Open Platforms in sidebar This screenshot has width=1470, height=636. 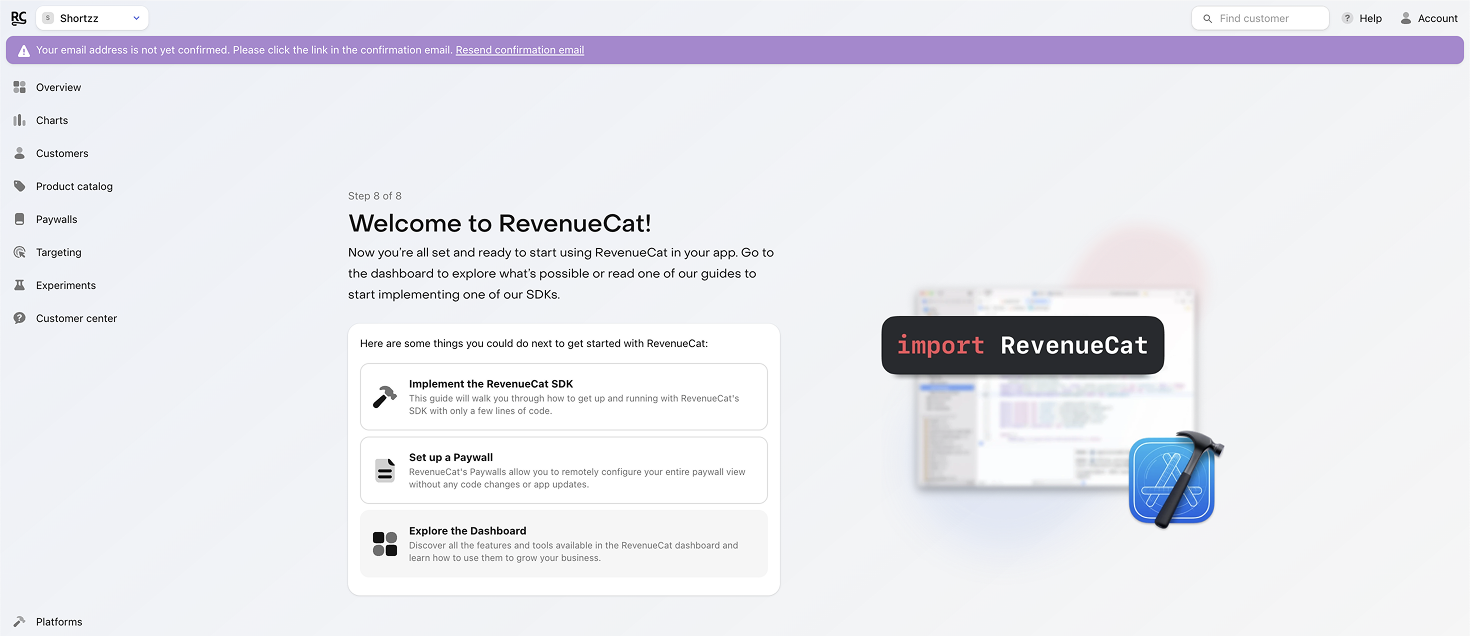(59, 621)
